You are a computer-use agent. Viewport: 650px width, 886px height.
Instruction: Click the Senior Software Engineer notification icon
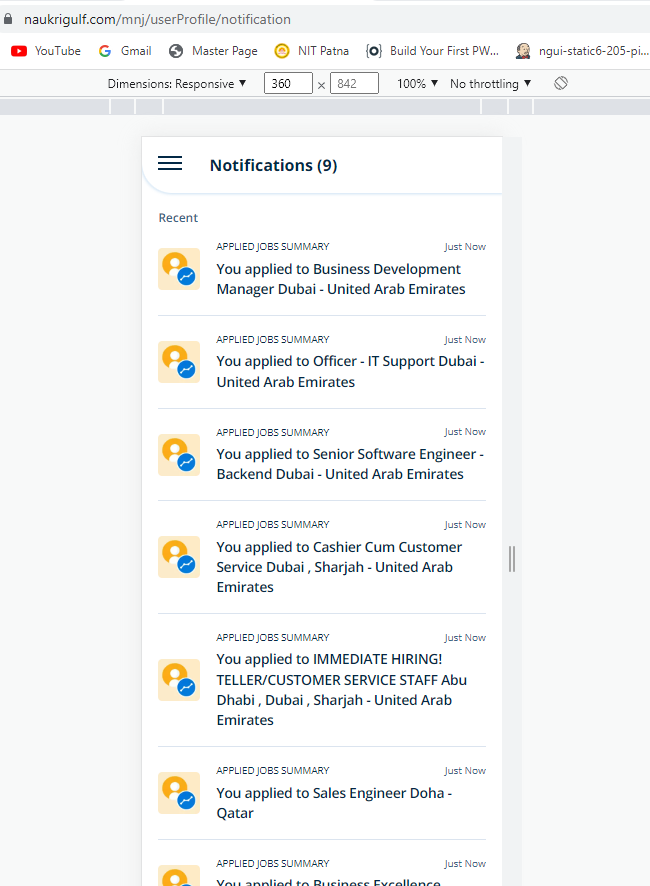tap(179, 455)
